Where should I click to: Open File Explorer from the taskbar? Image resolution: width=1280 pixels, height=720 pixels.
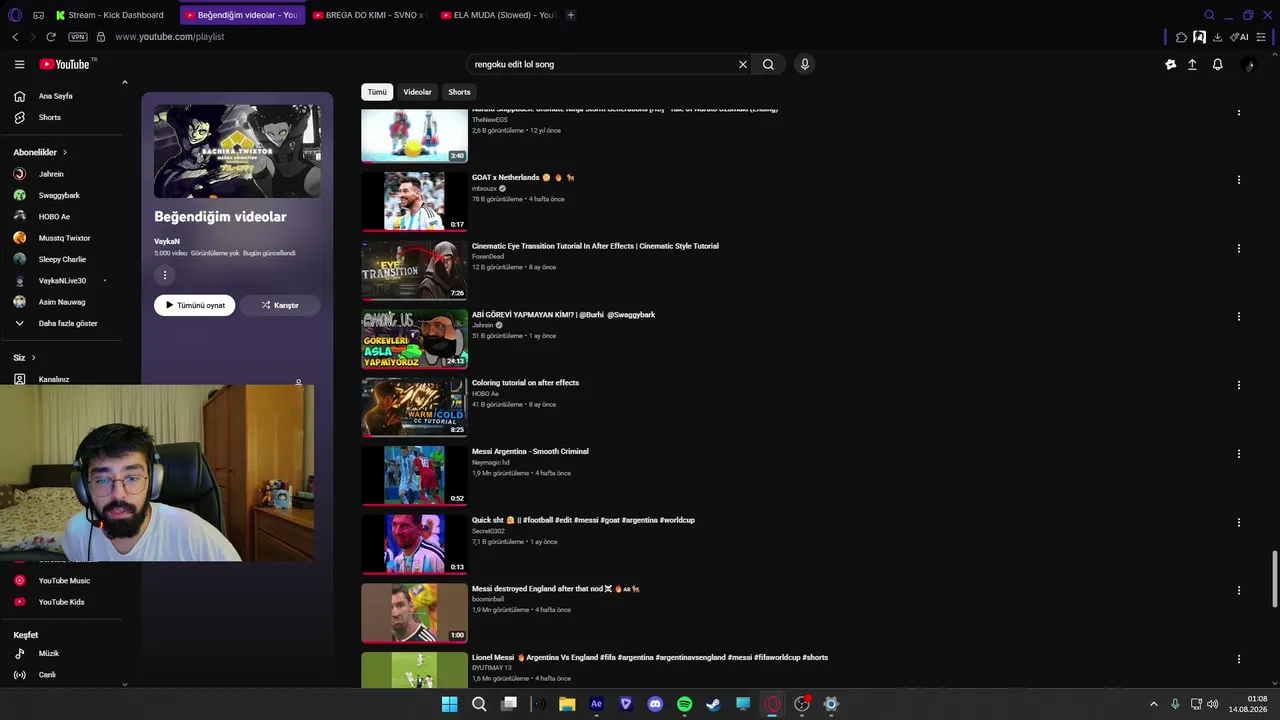[x=567, y=704]
